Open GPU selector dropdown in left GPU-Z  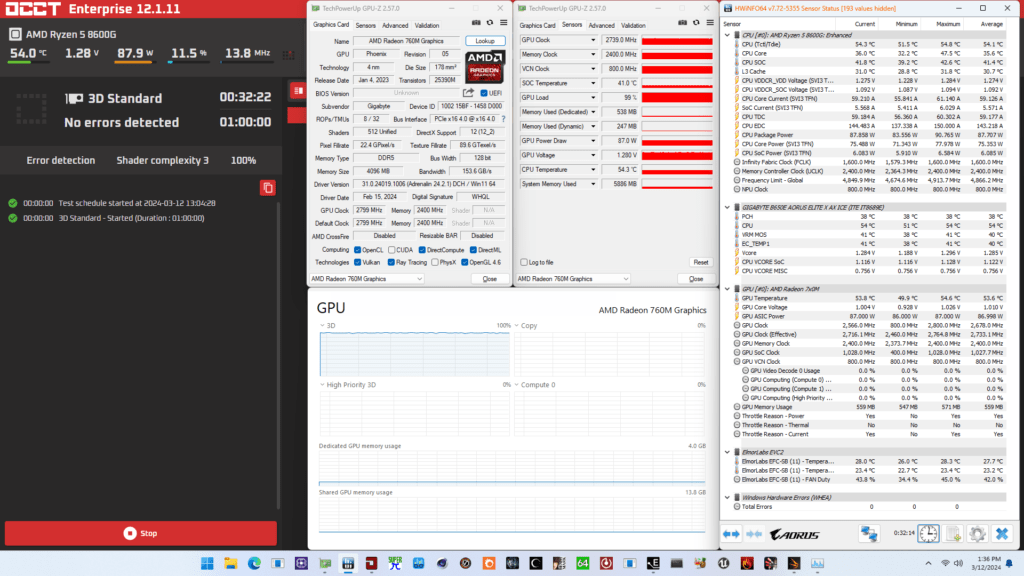coord(366,279)
